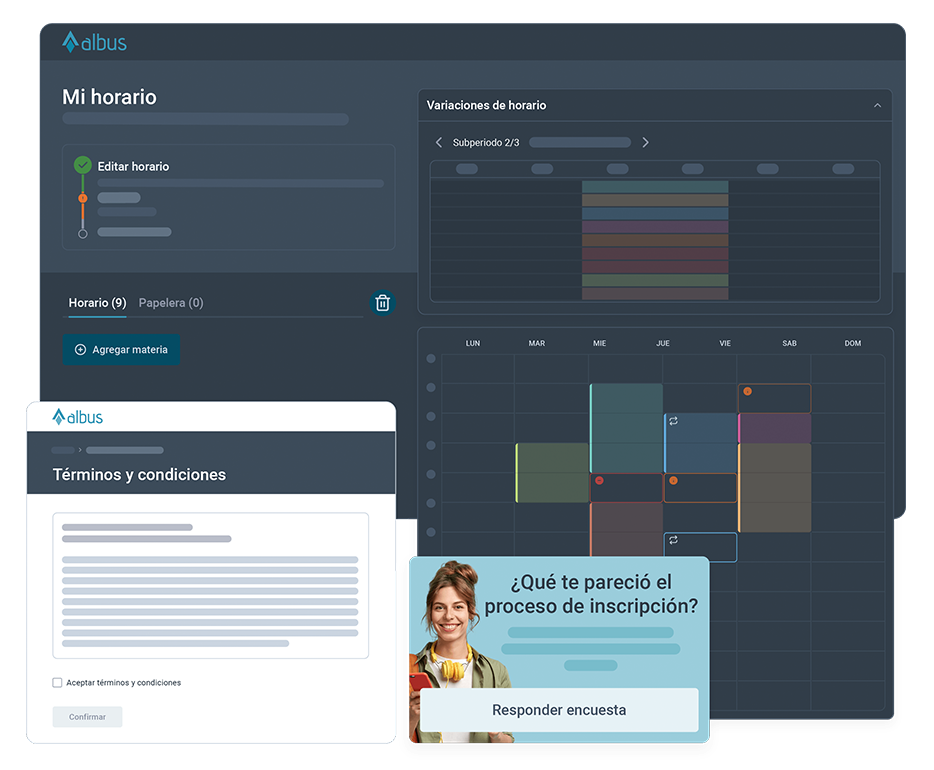This screenshot has width=934, height=770.
Task: Collapse the Variaciones de horario panel
Action: [x=877, y=105]
